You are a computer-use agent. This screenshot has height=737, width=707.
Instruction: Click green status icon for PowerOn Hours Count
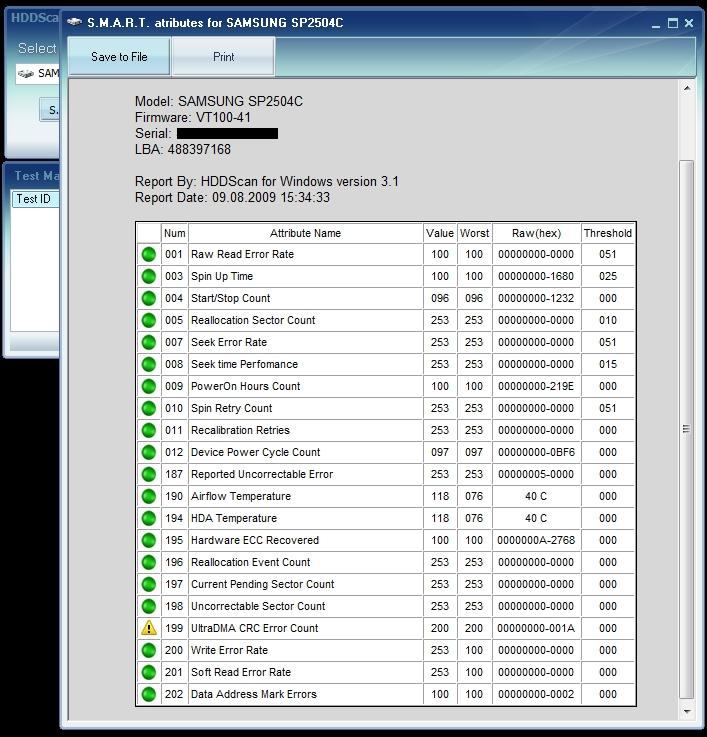coord(149,386)
